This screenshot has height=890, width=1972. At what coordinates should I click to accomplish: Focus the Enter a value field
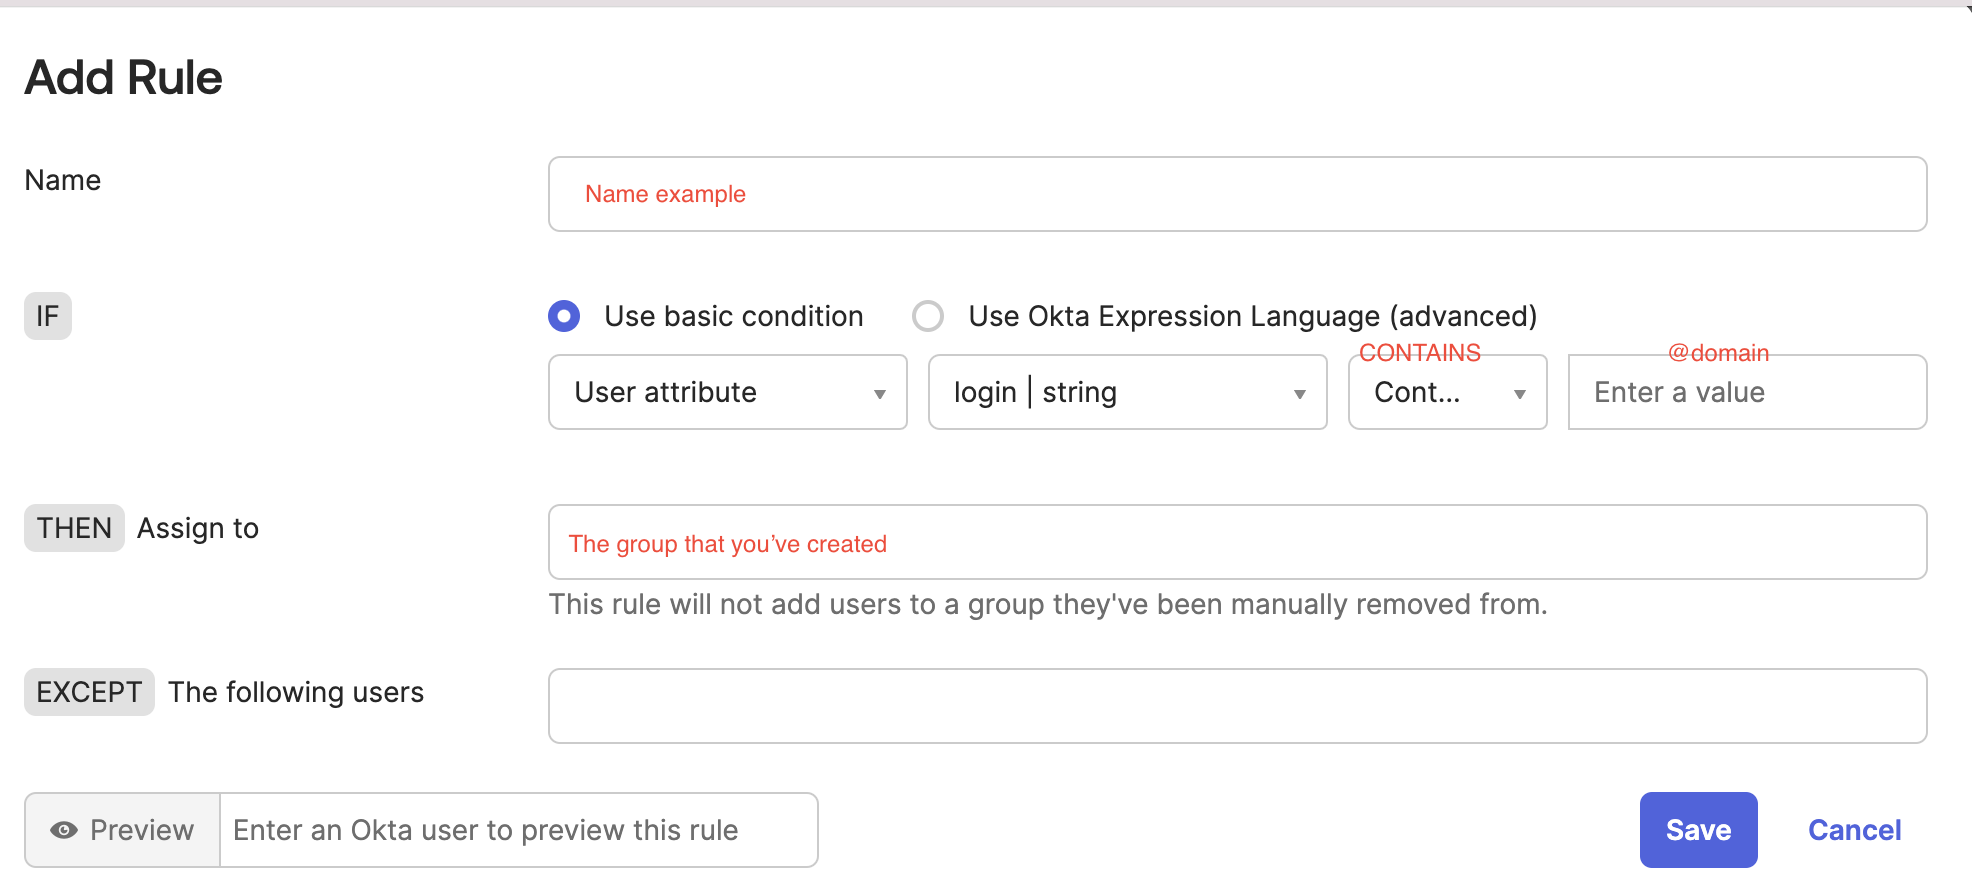(x=1747, y=392)
